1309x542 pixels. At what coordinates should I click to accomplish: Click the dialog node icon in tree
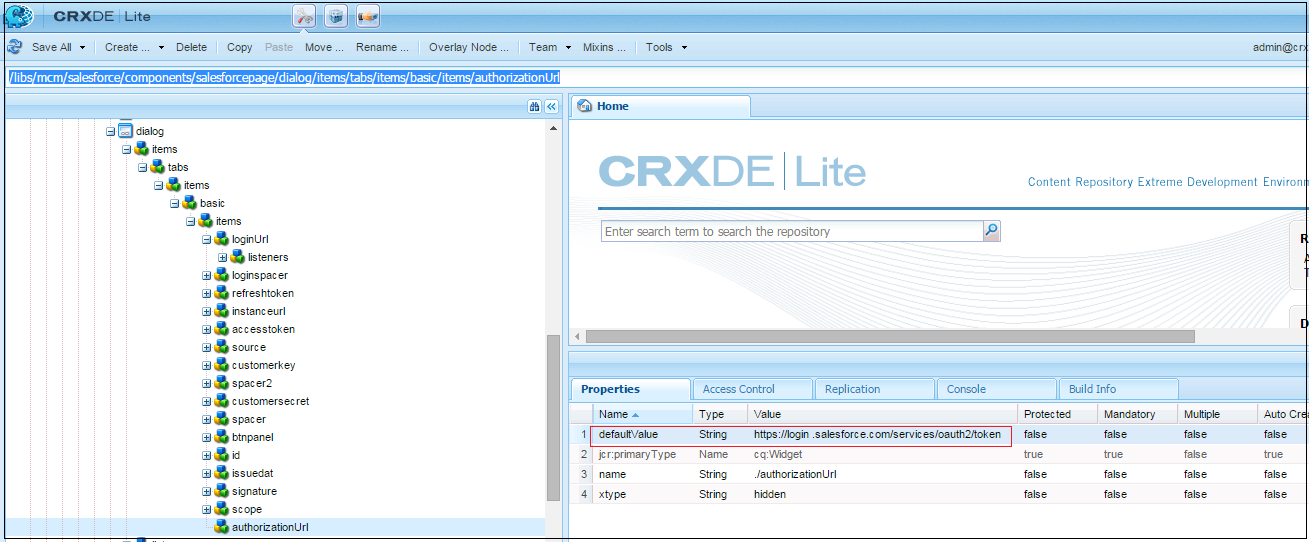click(x=126, y=131)
